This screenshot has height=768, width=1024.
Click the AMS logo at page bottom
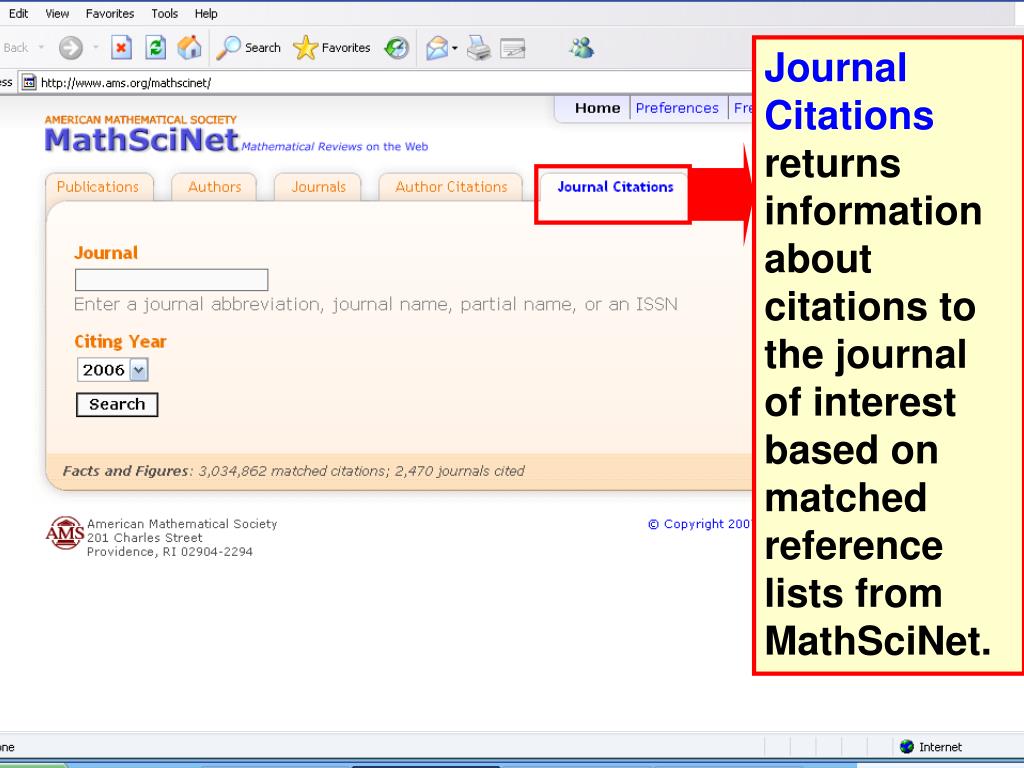65,533
